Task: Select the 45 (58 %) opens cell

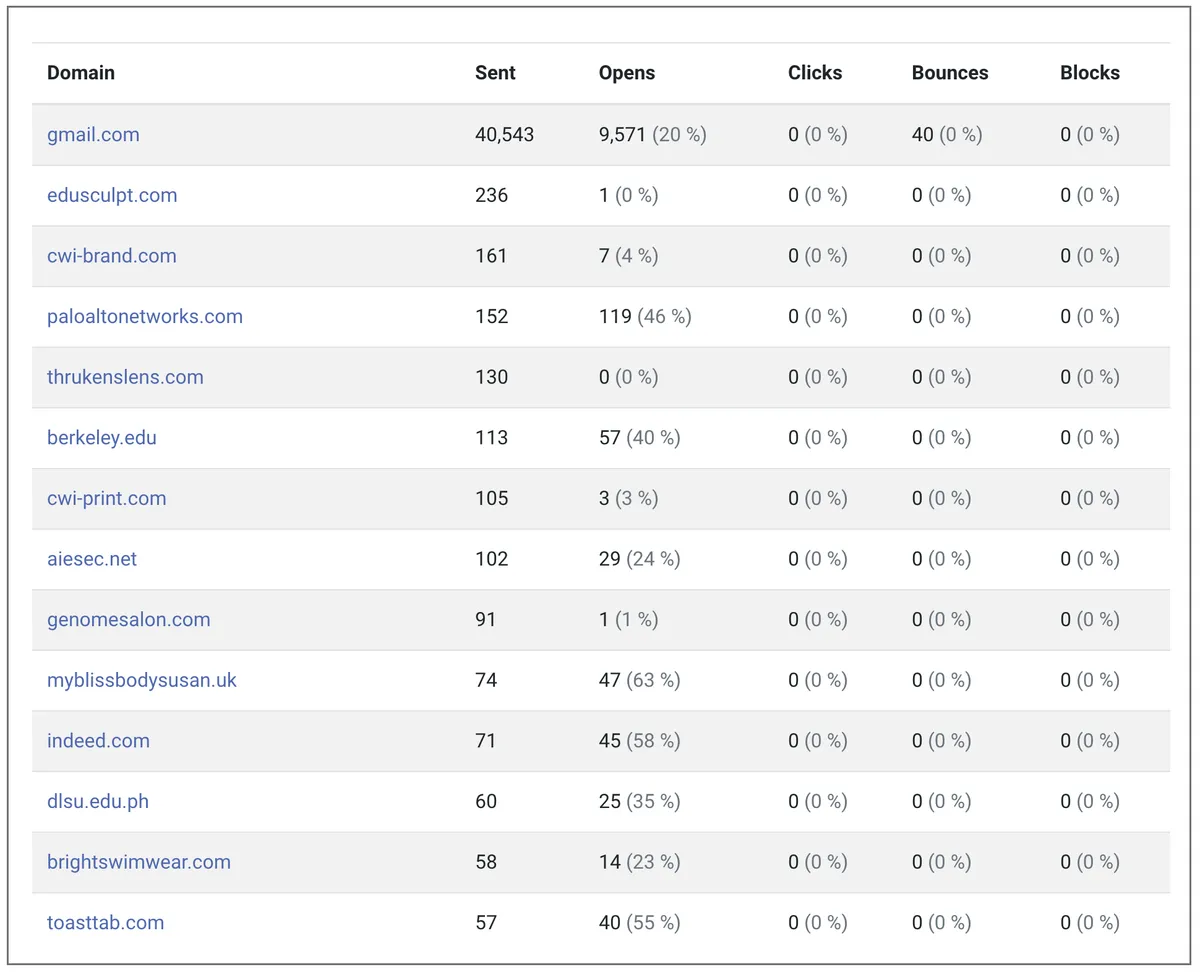Action: 640,741
